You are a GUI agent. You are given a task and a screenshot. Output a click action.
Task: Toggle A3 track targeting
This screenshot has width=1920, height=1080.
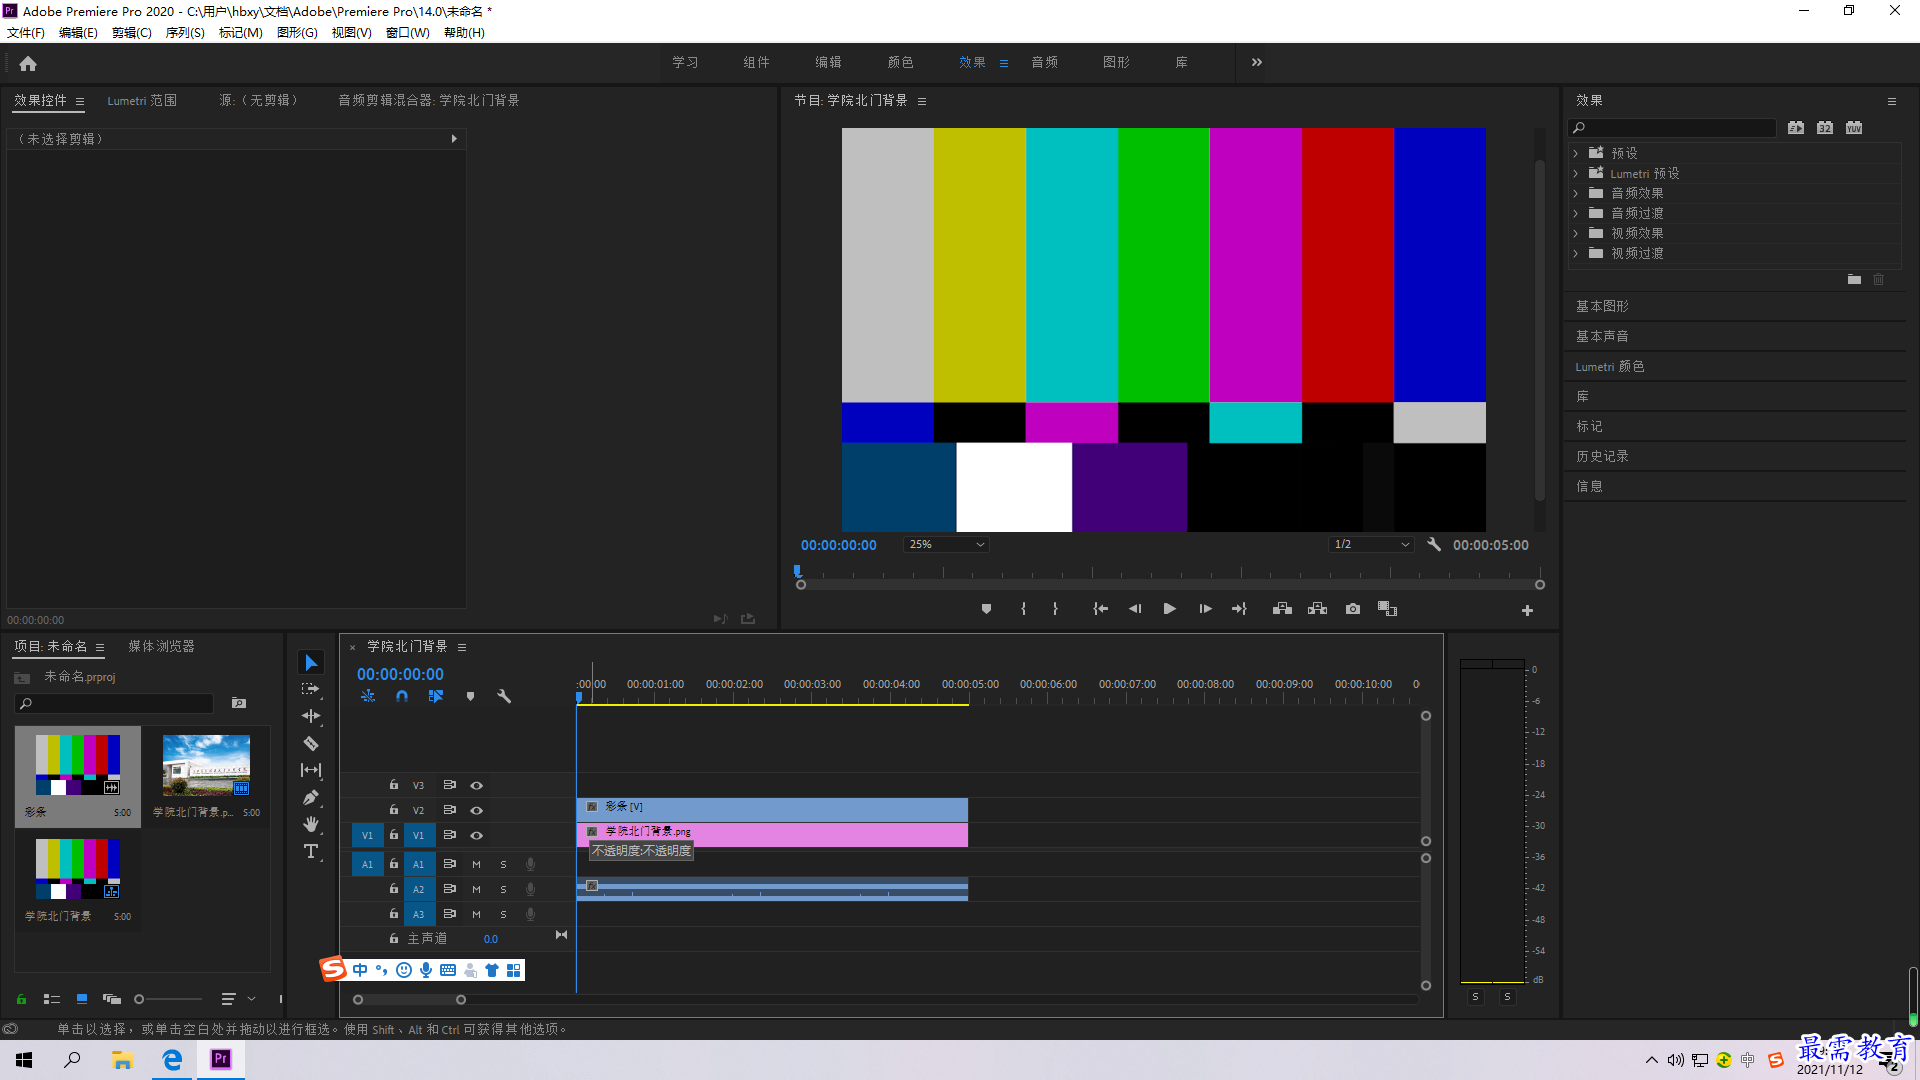[419, 914]
